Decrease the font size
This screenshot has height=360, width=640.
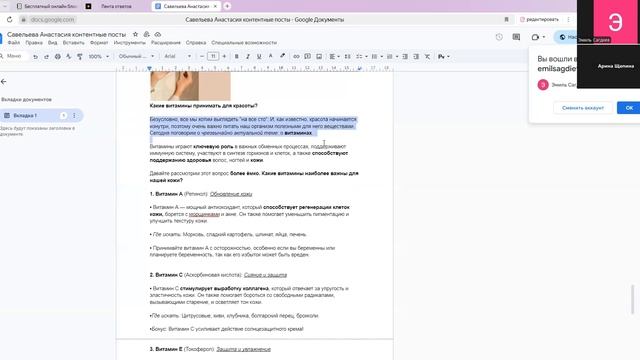[x=202, y=56]
